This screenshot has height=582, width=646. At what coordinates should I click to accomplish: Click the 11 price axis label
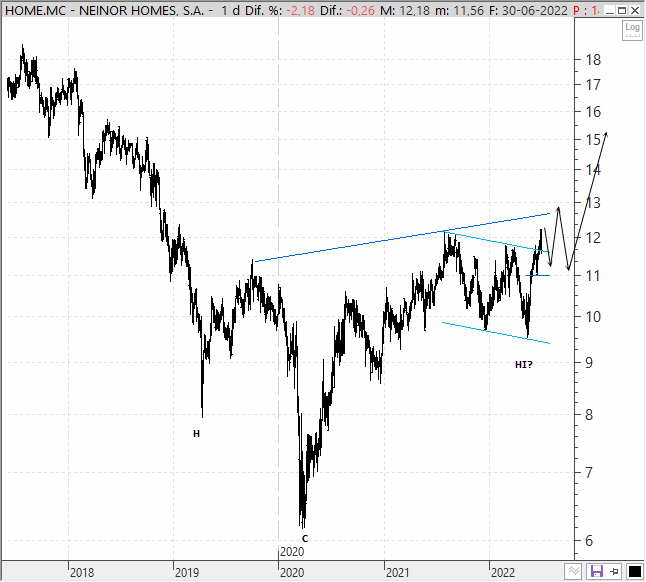[593, 276]
